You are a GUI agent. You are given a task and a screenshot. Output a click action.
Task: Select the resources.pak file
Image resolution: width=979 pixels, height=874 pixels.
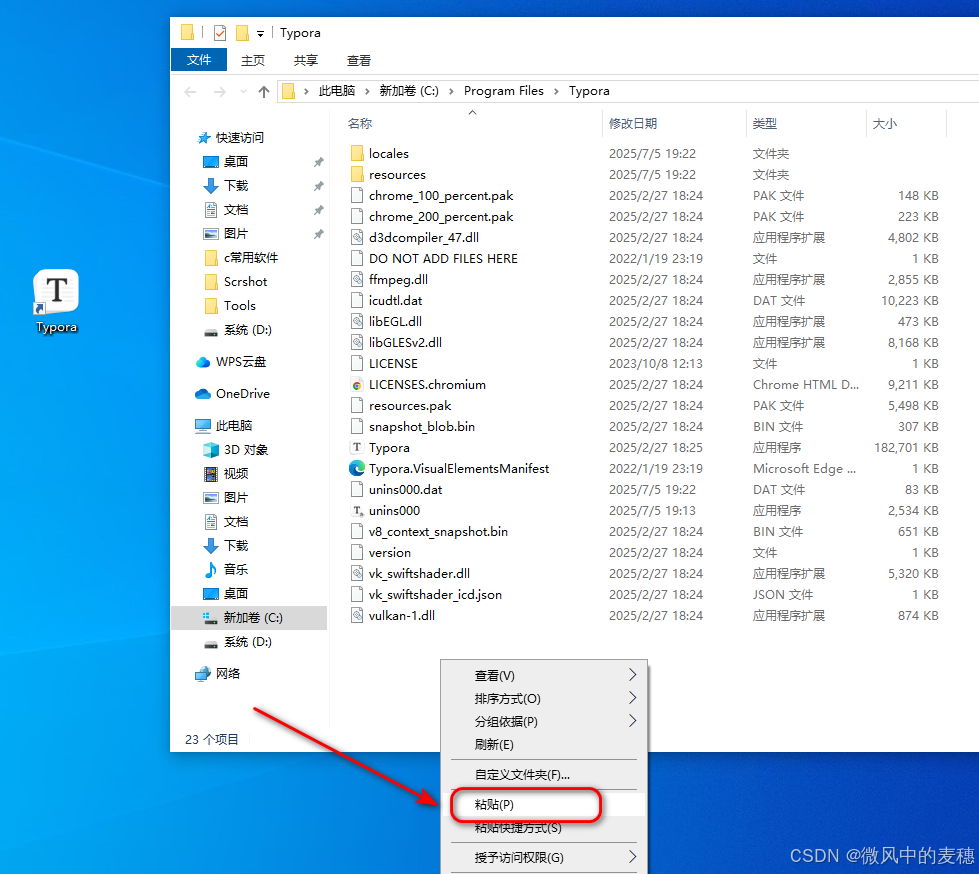tap(401, 406)
